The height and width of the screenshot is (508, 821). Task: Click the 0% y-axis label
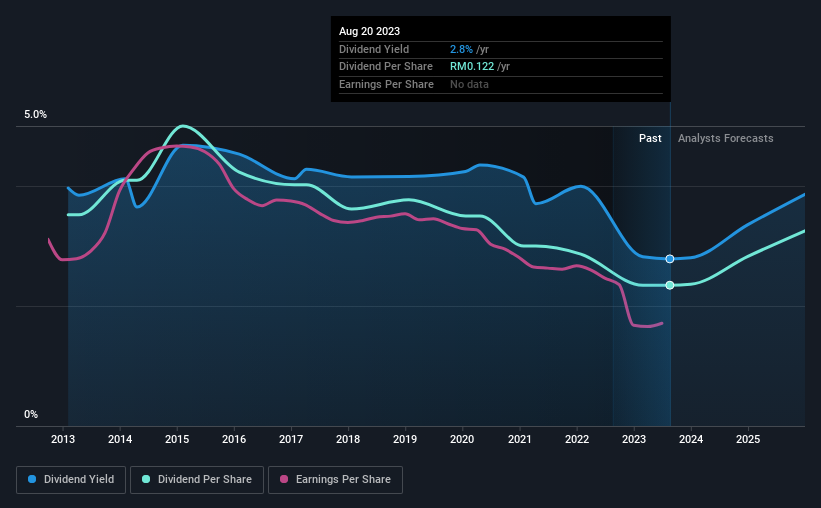point(31,414)
